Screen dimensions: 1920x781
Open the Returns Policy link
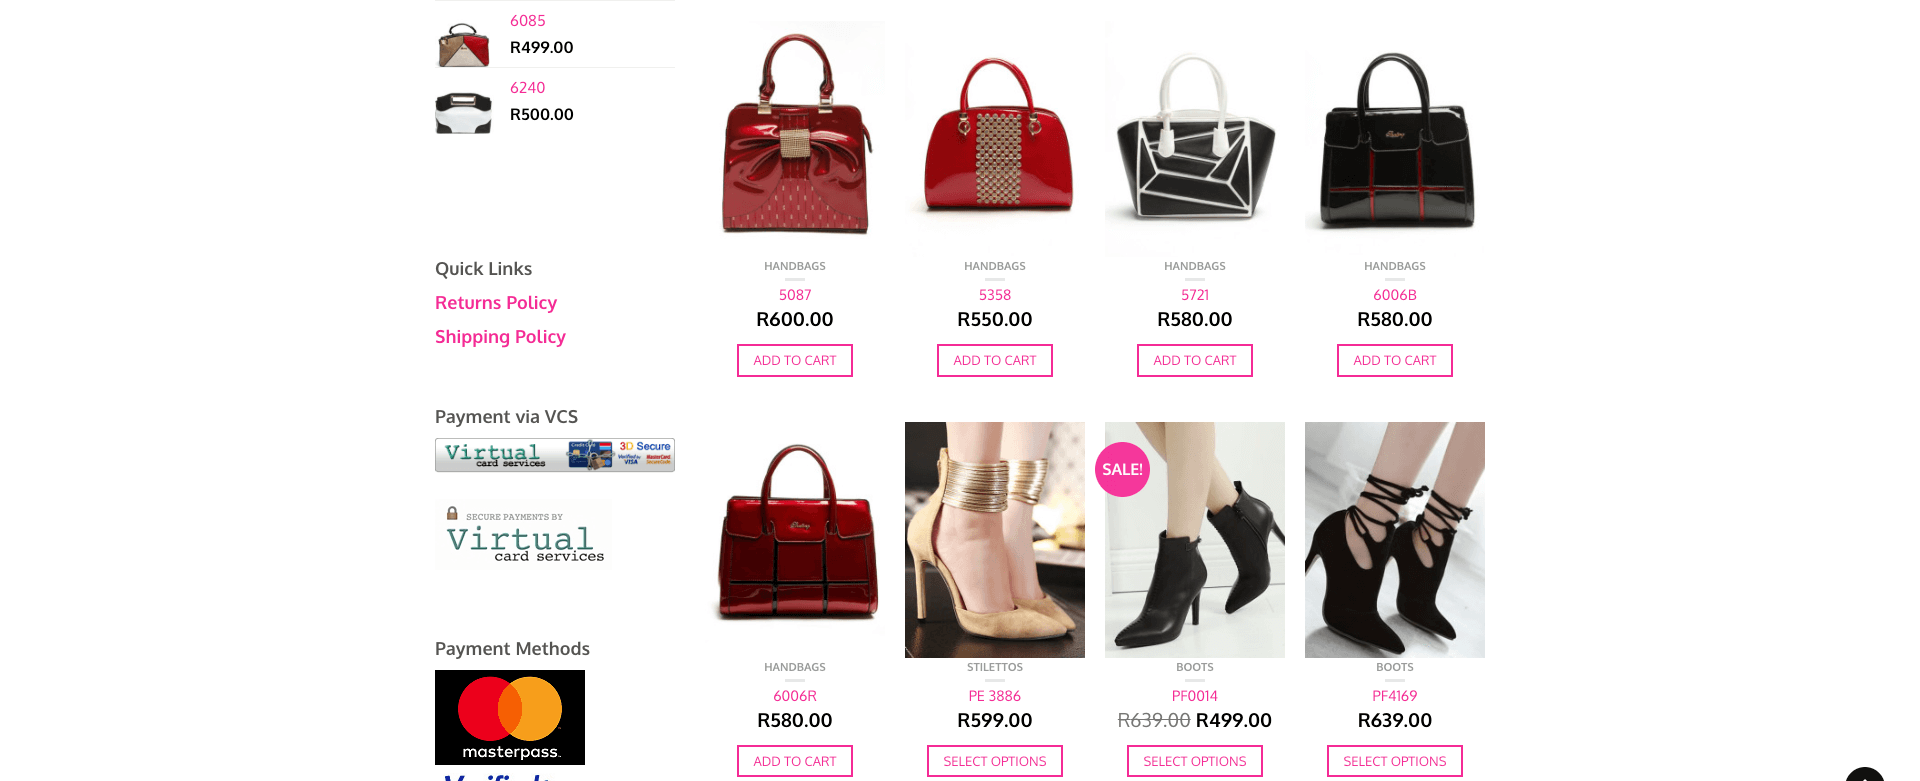(496, 303)
